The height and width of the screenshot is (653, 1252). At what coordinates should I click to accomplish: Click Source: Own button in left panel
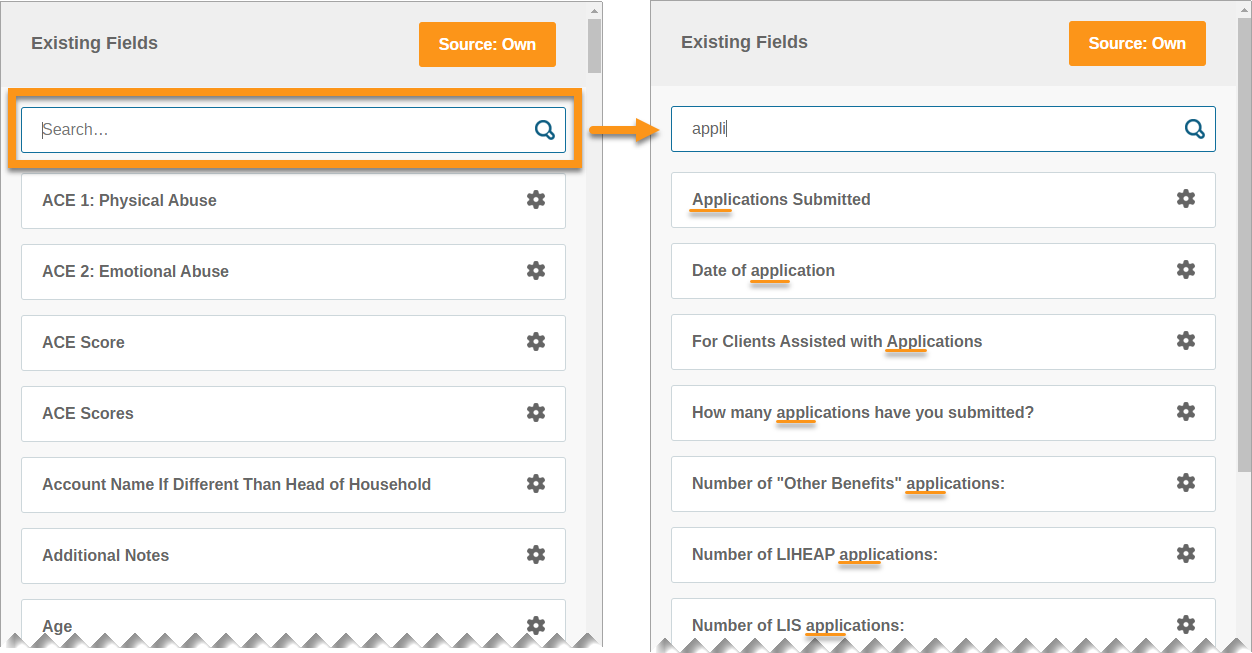point(487,44)
